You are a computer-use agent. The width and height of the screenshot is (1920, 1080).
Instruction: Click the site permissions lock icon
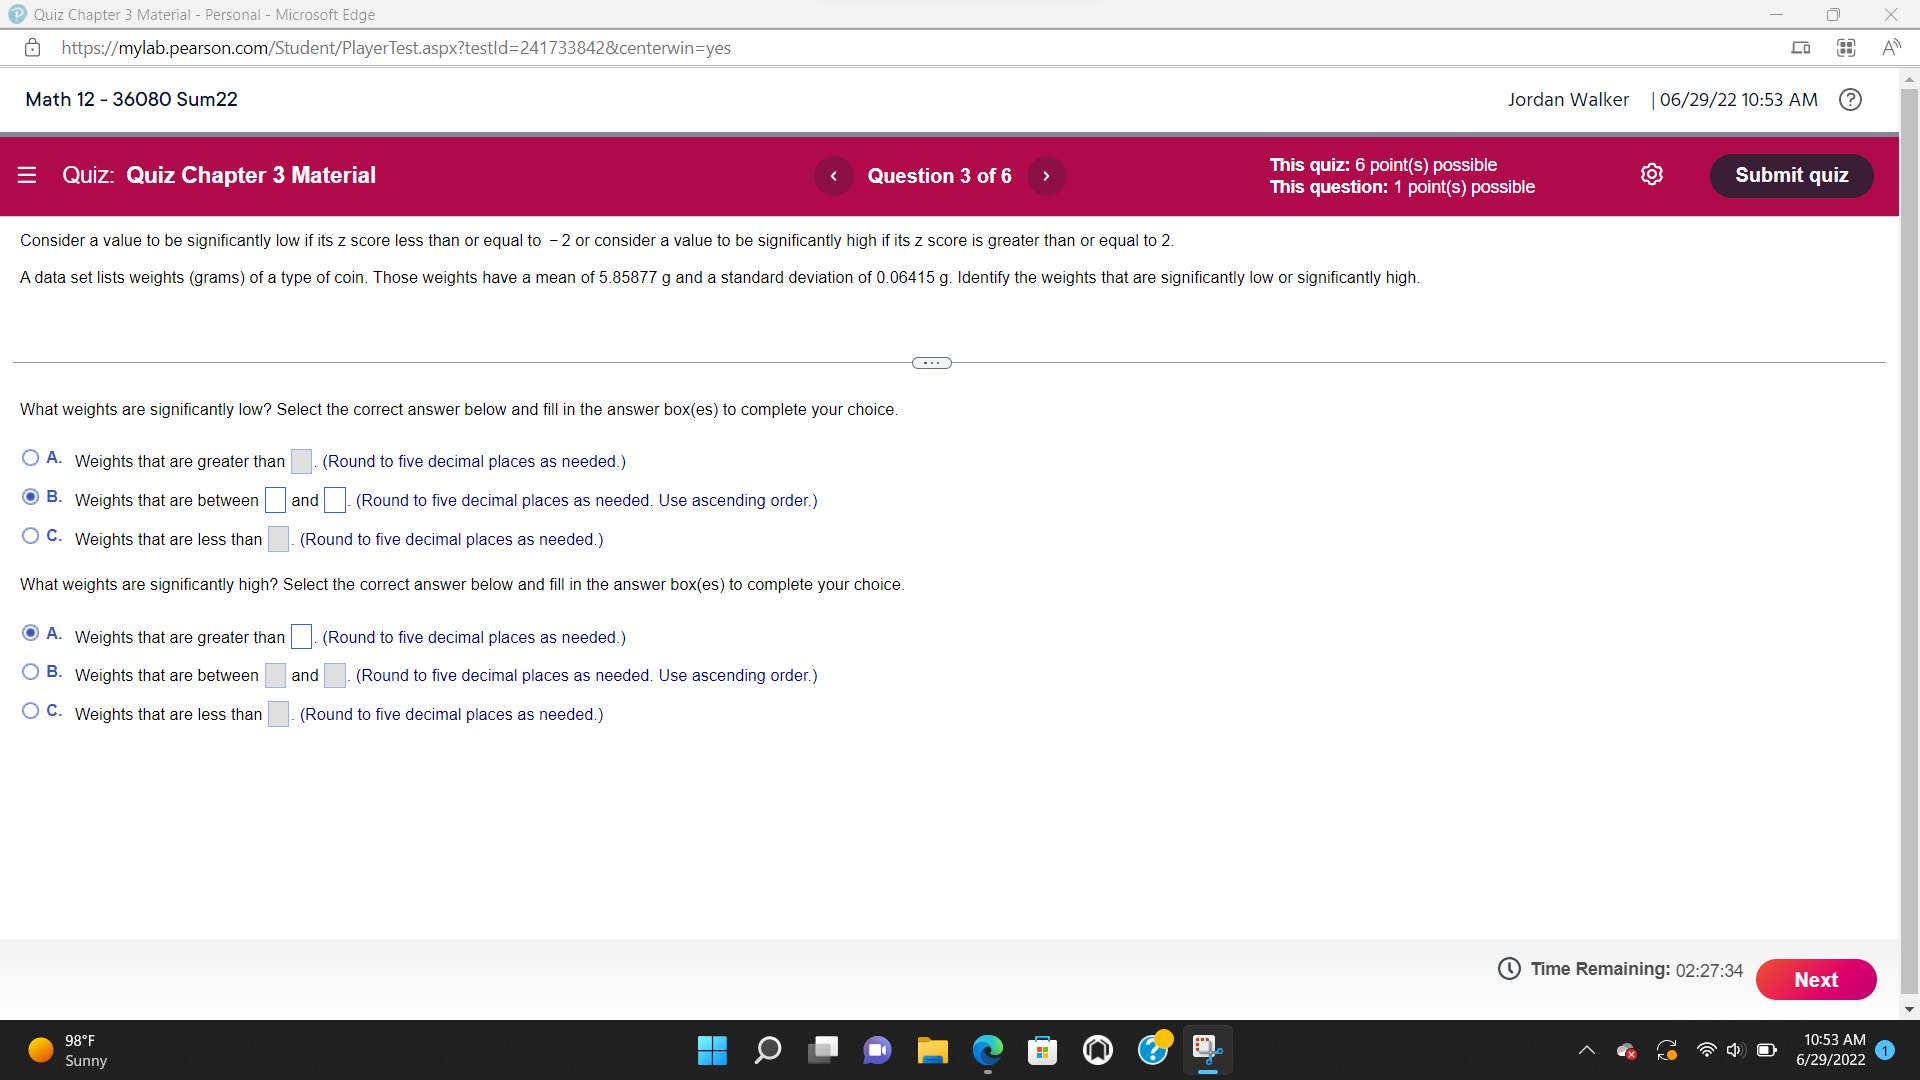[32, 47]
